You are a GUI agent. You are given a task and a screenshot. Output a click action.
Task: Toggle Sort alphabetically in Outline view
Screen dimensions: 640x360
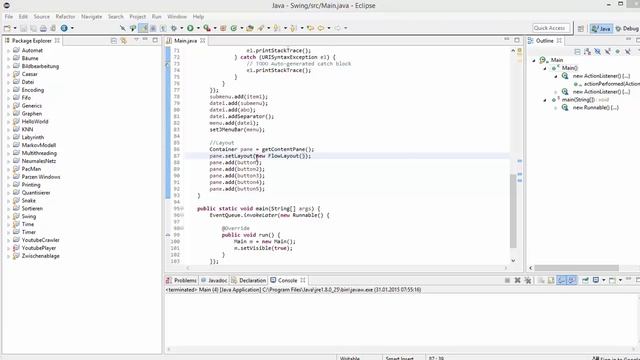587,51
